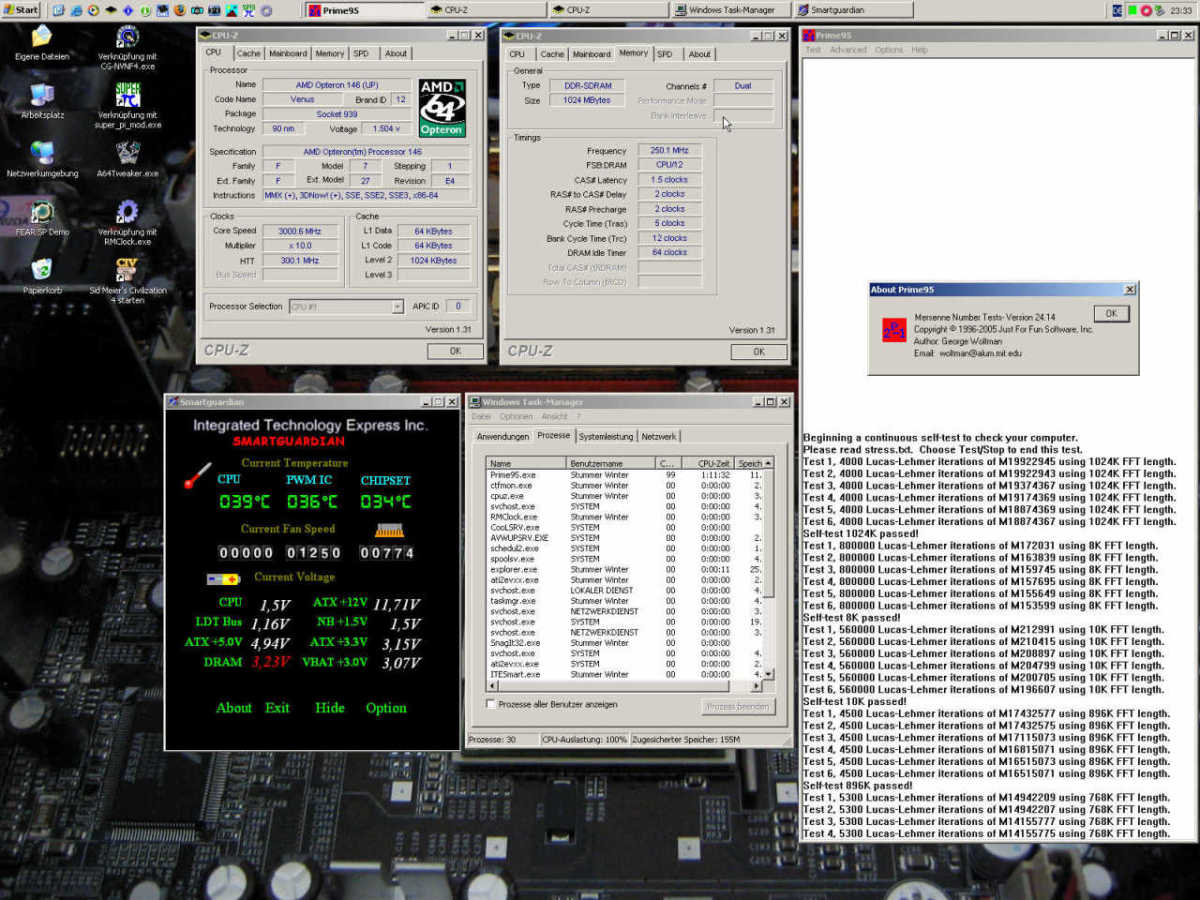Click the green square system tray icon
Screen dimensions: 1200x900
1132,10
